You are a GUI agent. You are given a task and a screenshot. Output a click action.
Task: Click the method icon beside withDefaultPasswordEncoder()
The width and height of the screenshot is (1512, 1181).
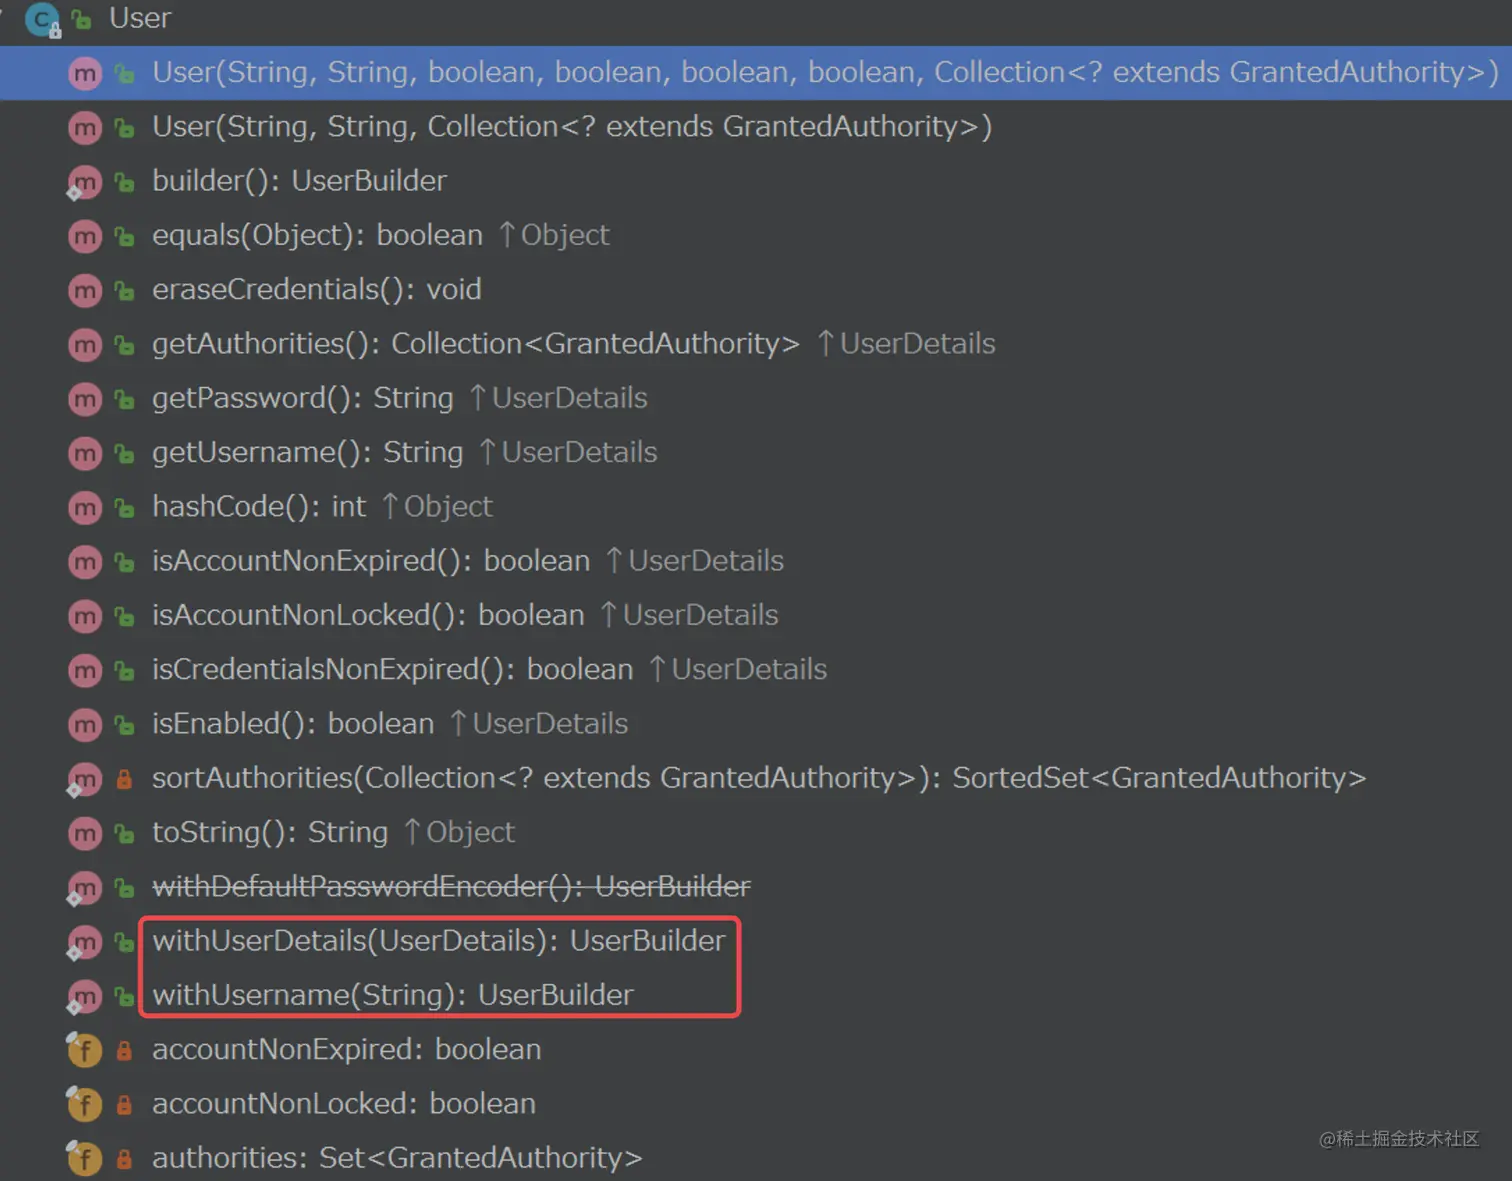click(x=85, y=887)
